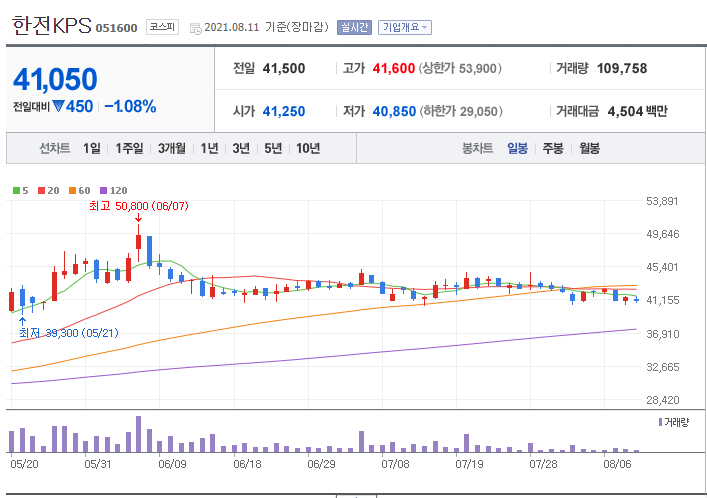Click the stock code 051600
The image size is (707, 498).
pyautogui.click(x=116, y=28)
